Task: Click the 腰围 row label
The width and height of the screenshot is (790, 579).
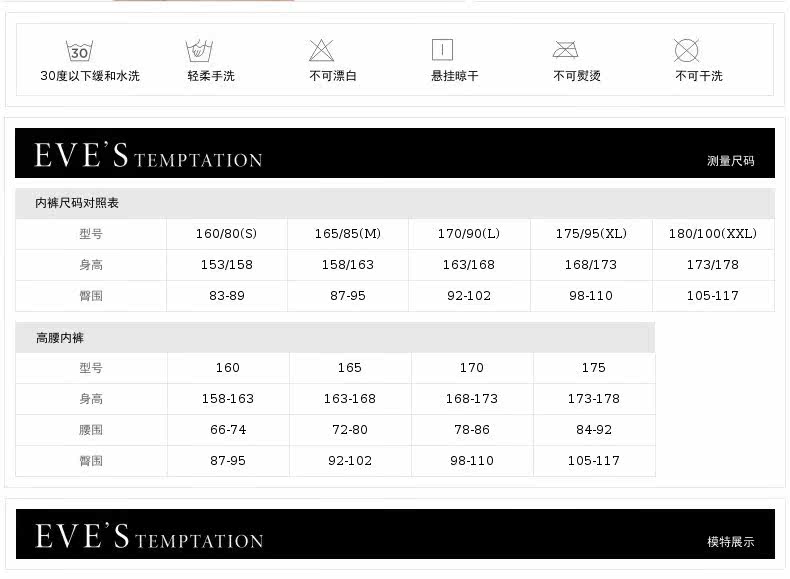Action: point(91,430)
